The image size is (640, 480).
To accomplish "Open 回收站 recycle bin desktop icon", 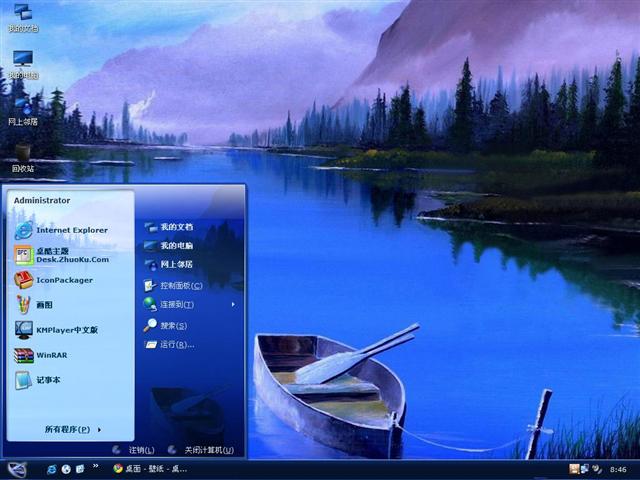I will point(23,158).
